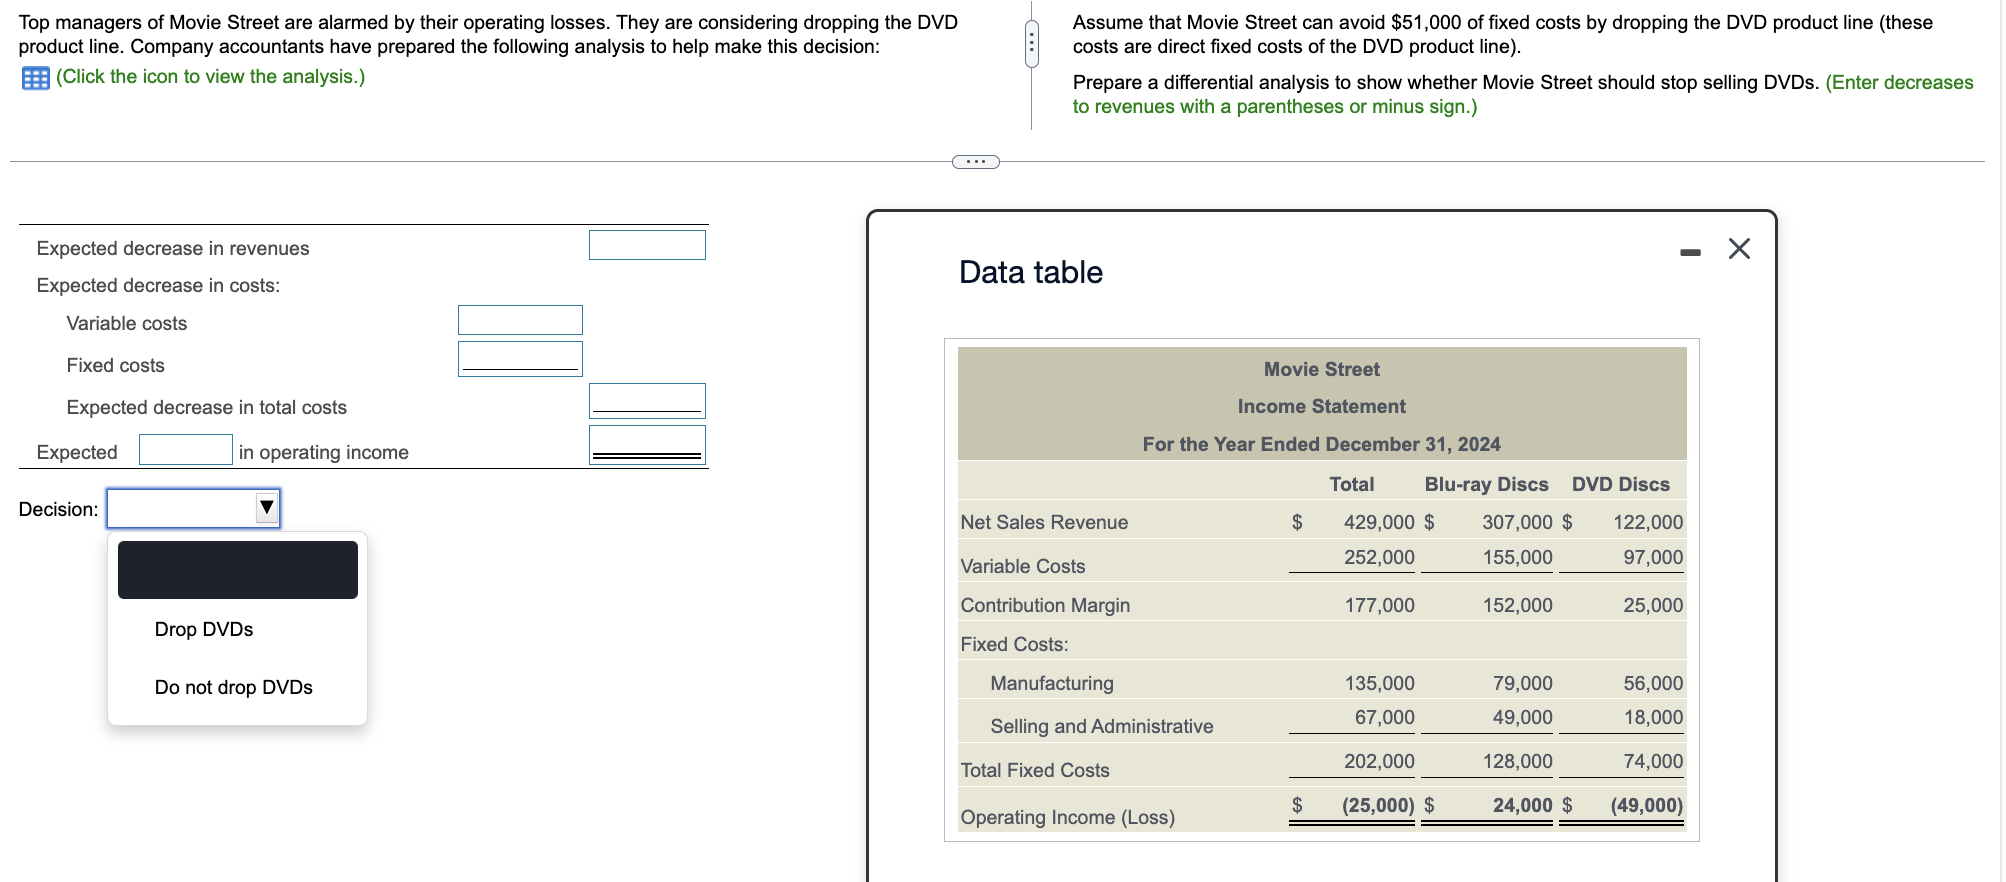
Task: Click the 'Fixed Costs:' section label in data table
Action: [1014, 644]
